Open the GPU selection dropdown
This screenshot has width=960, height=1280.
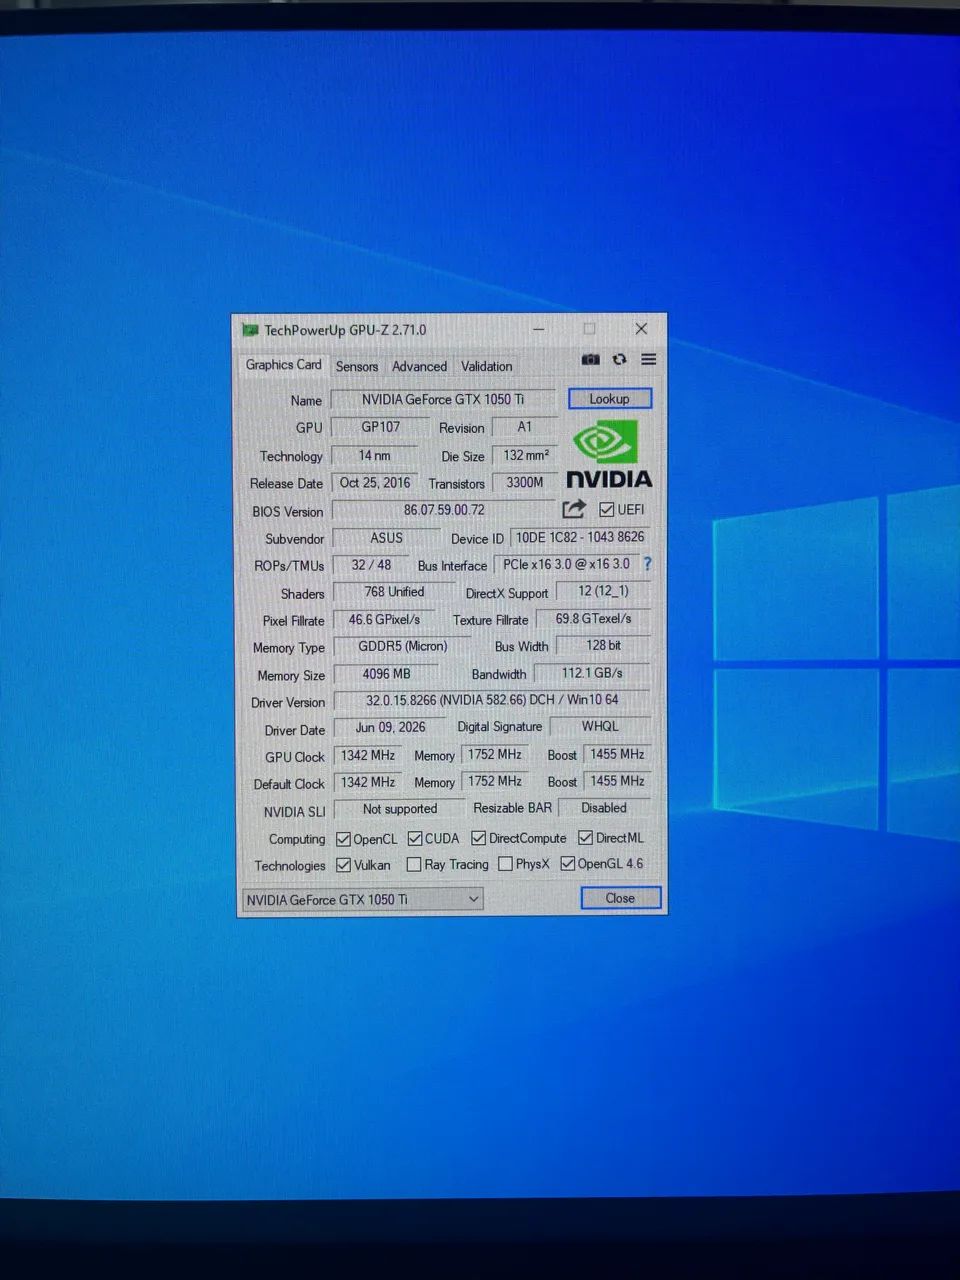(363, 899)
